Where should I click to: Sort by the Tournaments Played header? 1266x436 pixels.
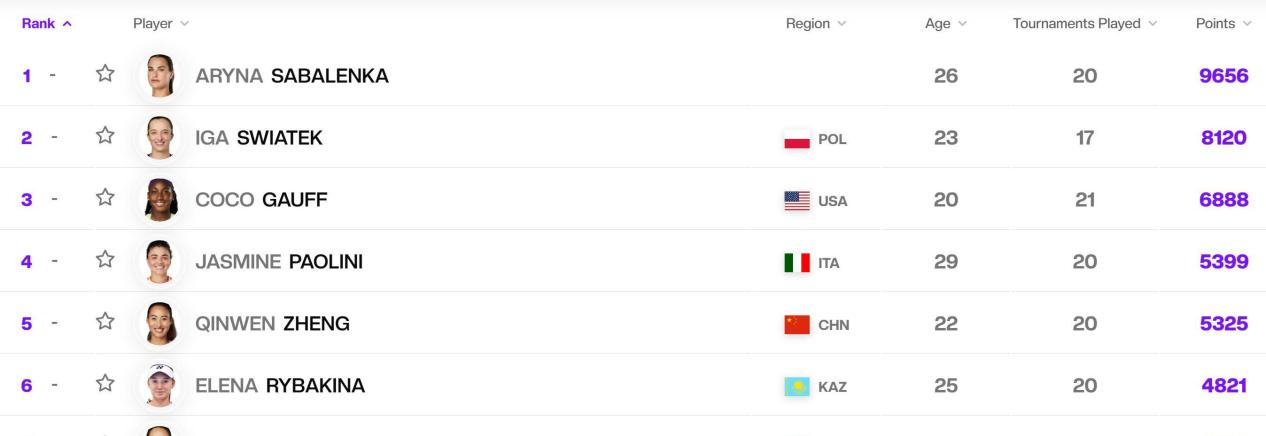pos(1084,23)
